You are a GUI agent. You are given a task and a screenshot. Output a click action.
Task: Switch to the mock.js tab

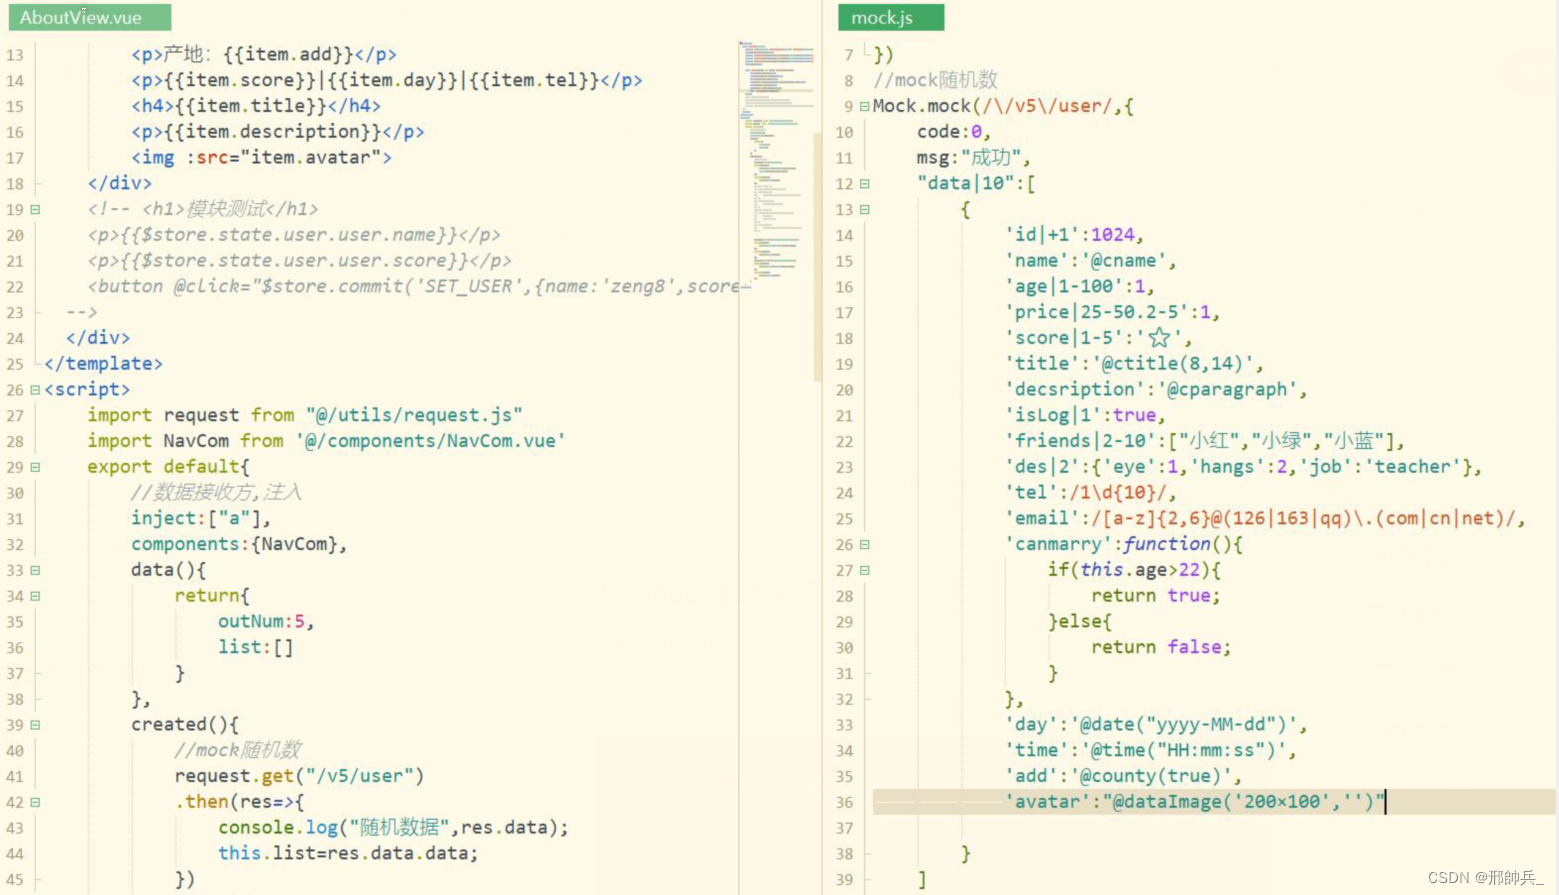click(890, 17)
